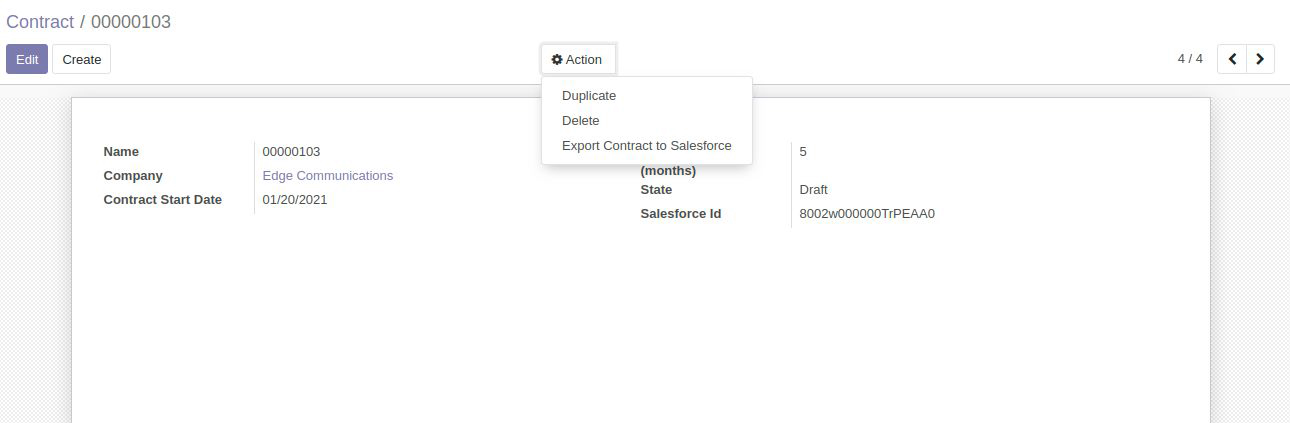Click the Company field label
Screen dimensions: 1290x423
click(x=133, y=176)
